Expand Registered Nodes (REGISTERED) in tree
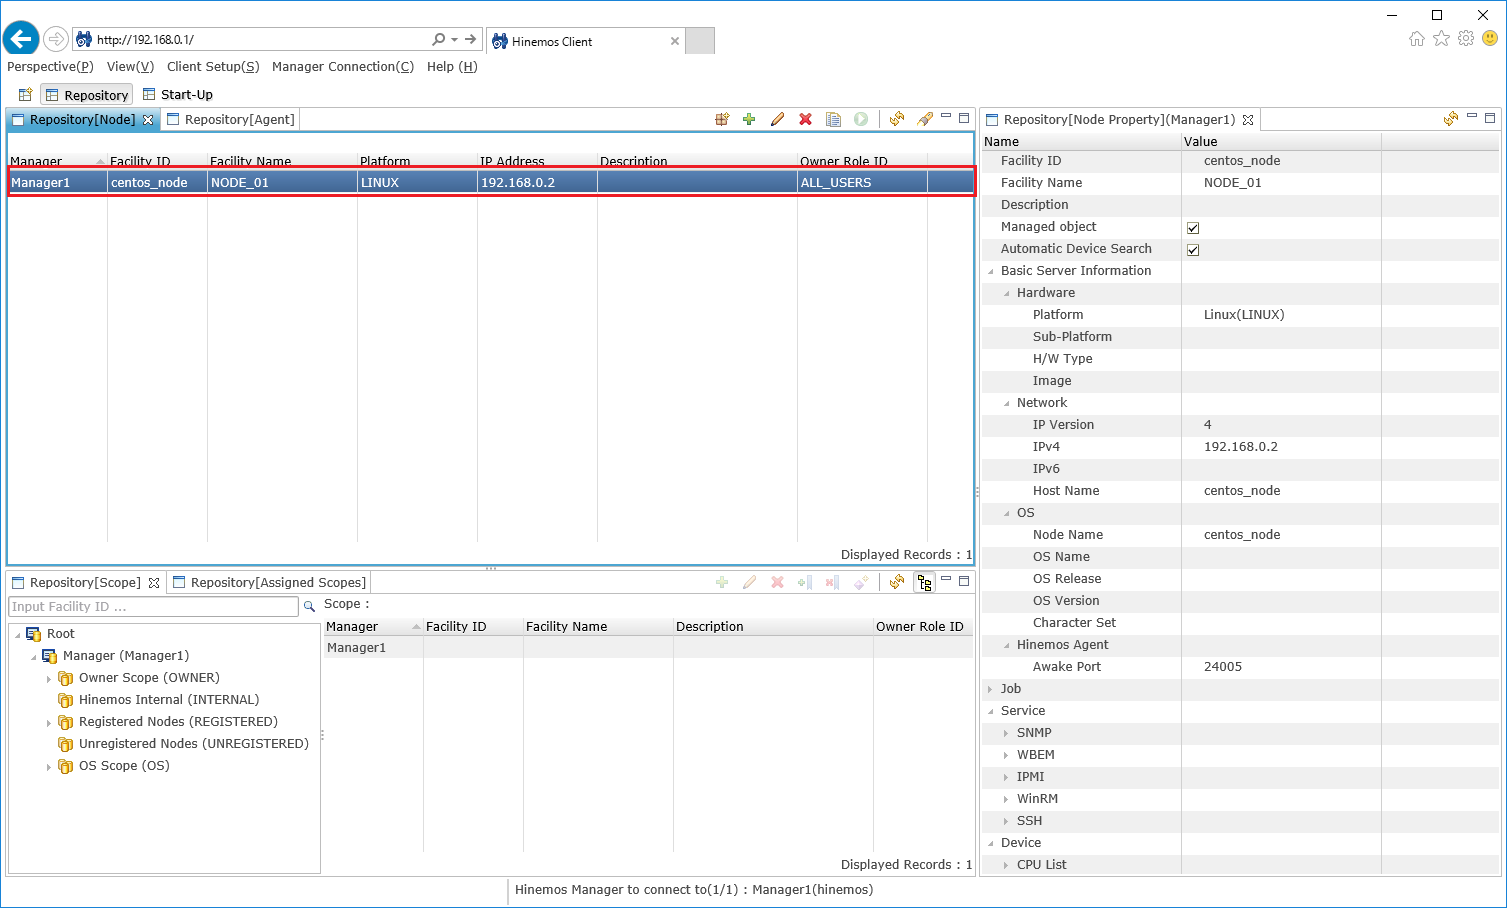 (49, 723)
